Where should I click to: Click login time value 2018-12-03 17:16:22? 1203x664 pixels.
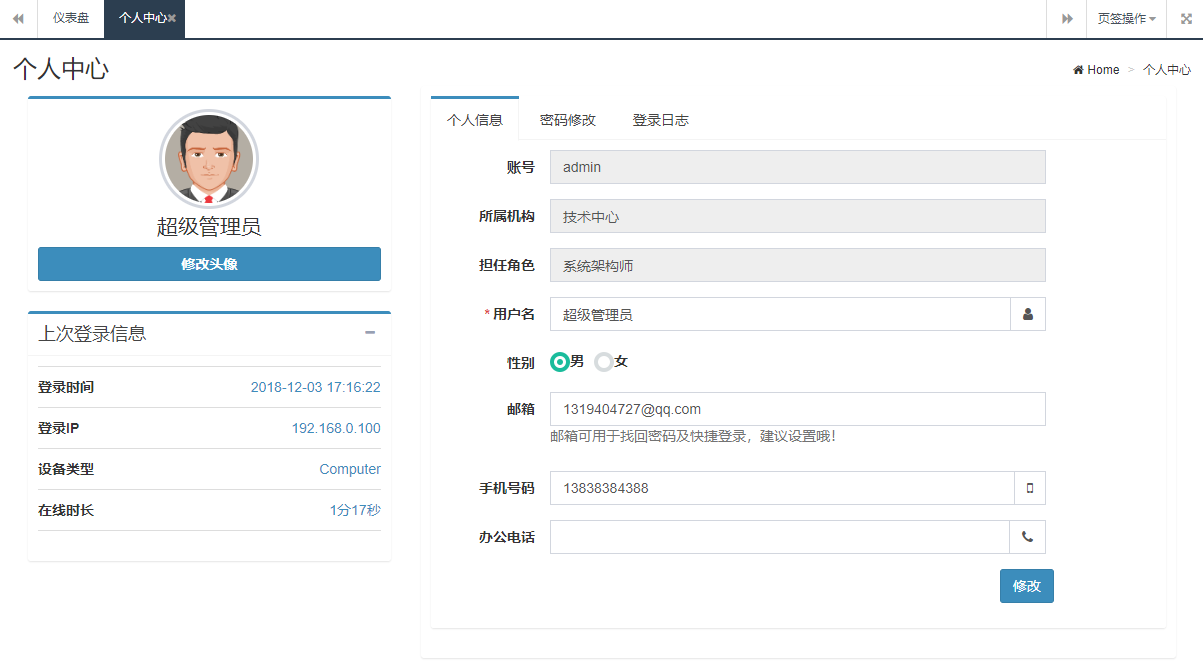coord(315,387)
